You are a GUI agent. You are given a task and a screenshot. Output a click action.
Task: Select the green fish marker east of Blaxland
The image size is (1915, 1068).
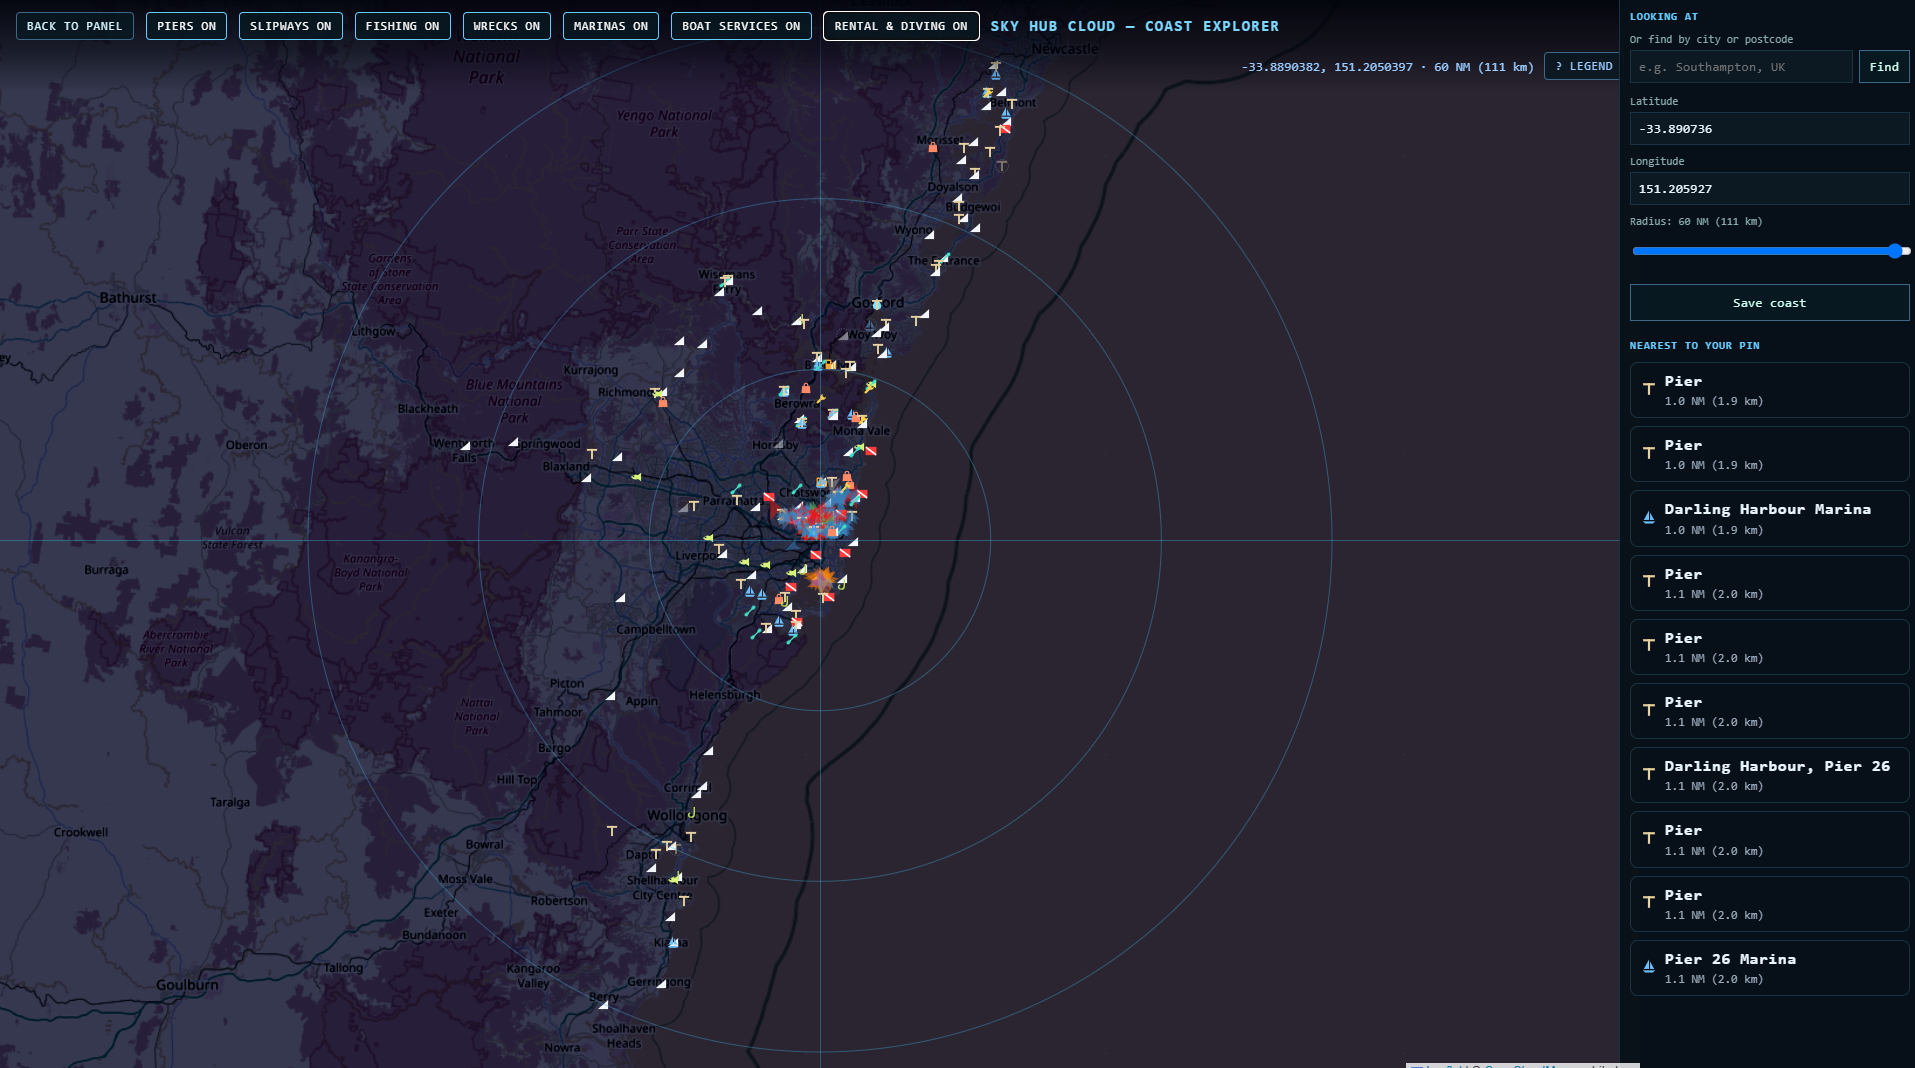coord(636,477)
